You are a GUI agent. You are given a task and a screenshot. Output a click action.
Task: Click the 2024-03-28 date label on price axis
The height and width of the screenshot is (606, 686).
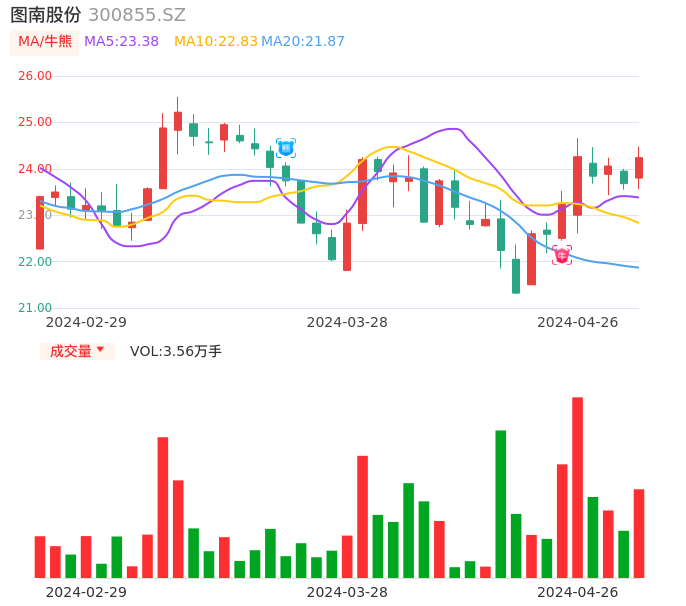pyautogui.click(x=347, y=322)
